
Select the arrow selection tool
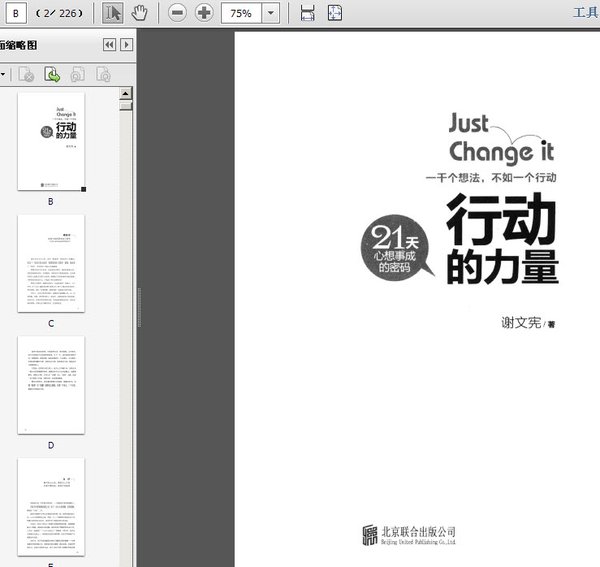click(x=114, y=13)
